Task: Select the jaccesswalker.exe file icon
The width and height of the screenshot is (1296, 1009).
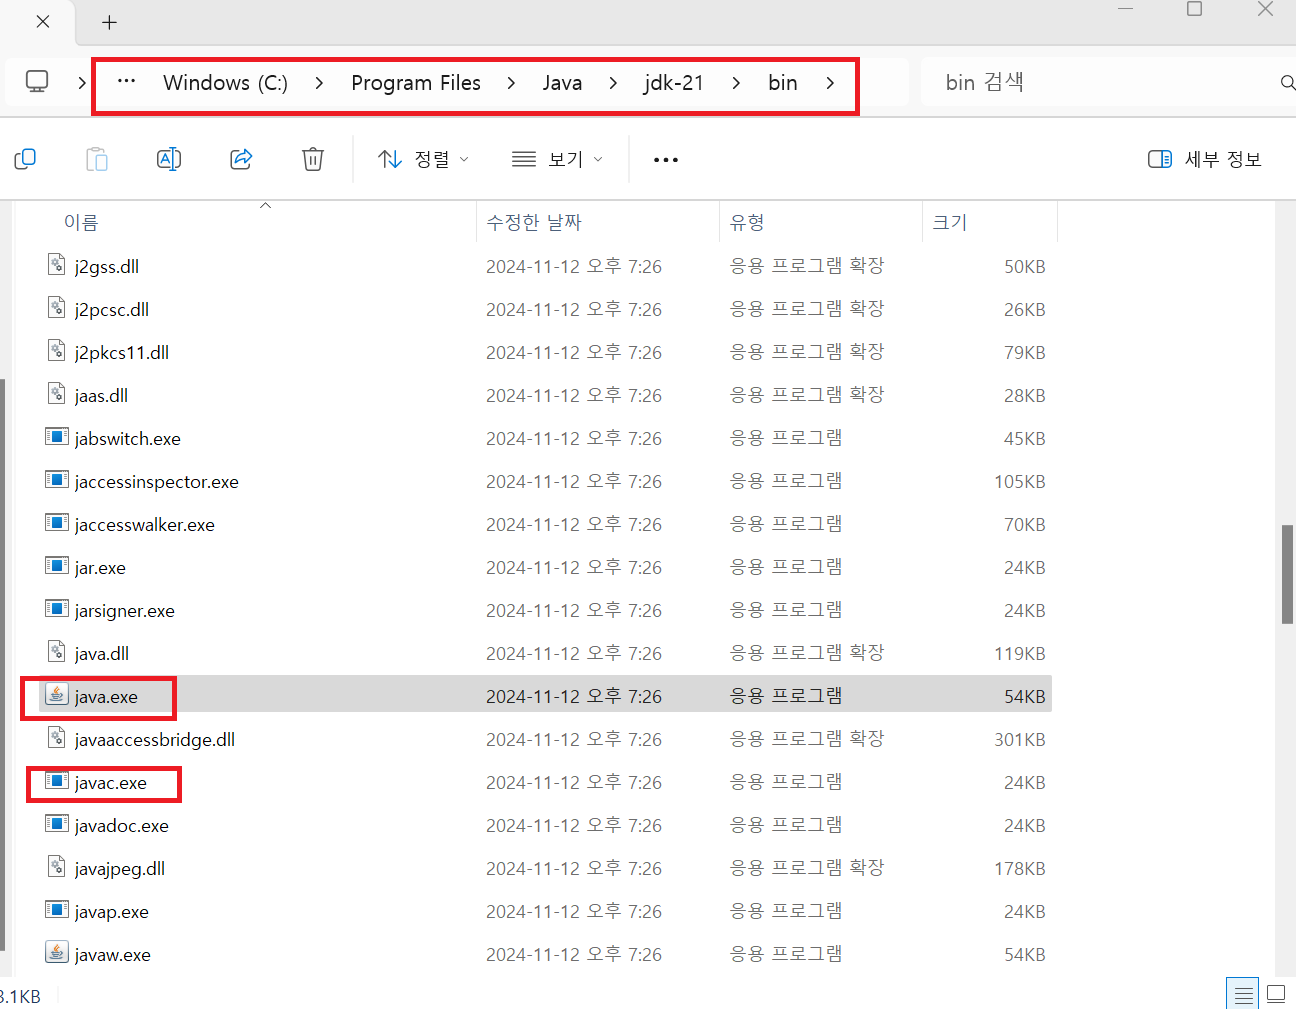Action: tap(57, 523)
